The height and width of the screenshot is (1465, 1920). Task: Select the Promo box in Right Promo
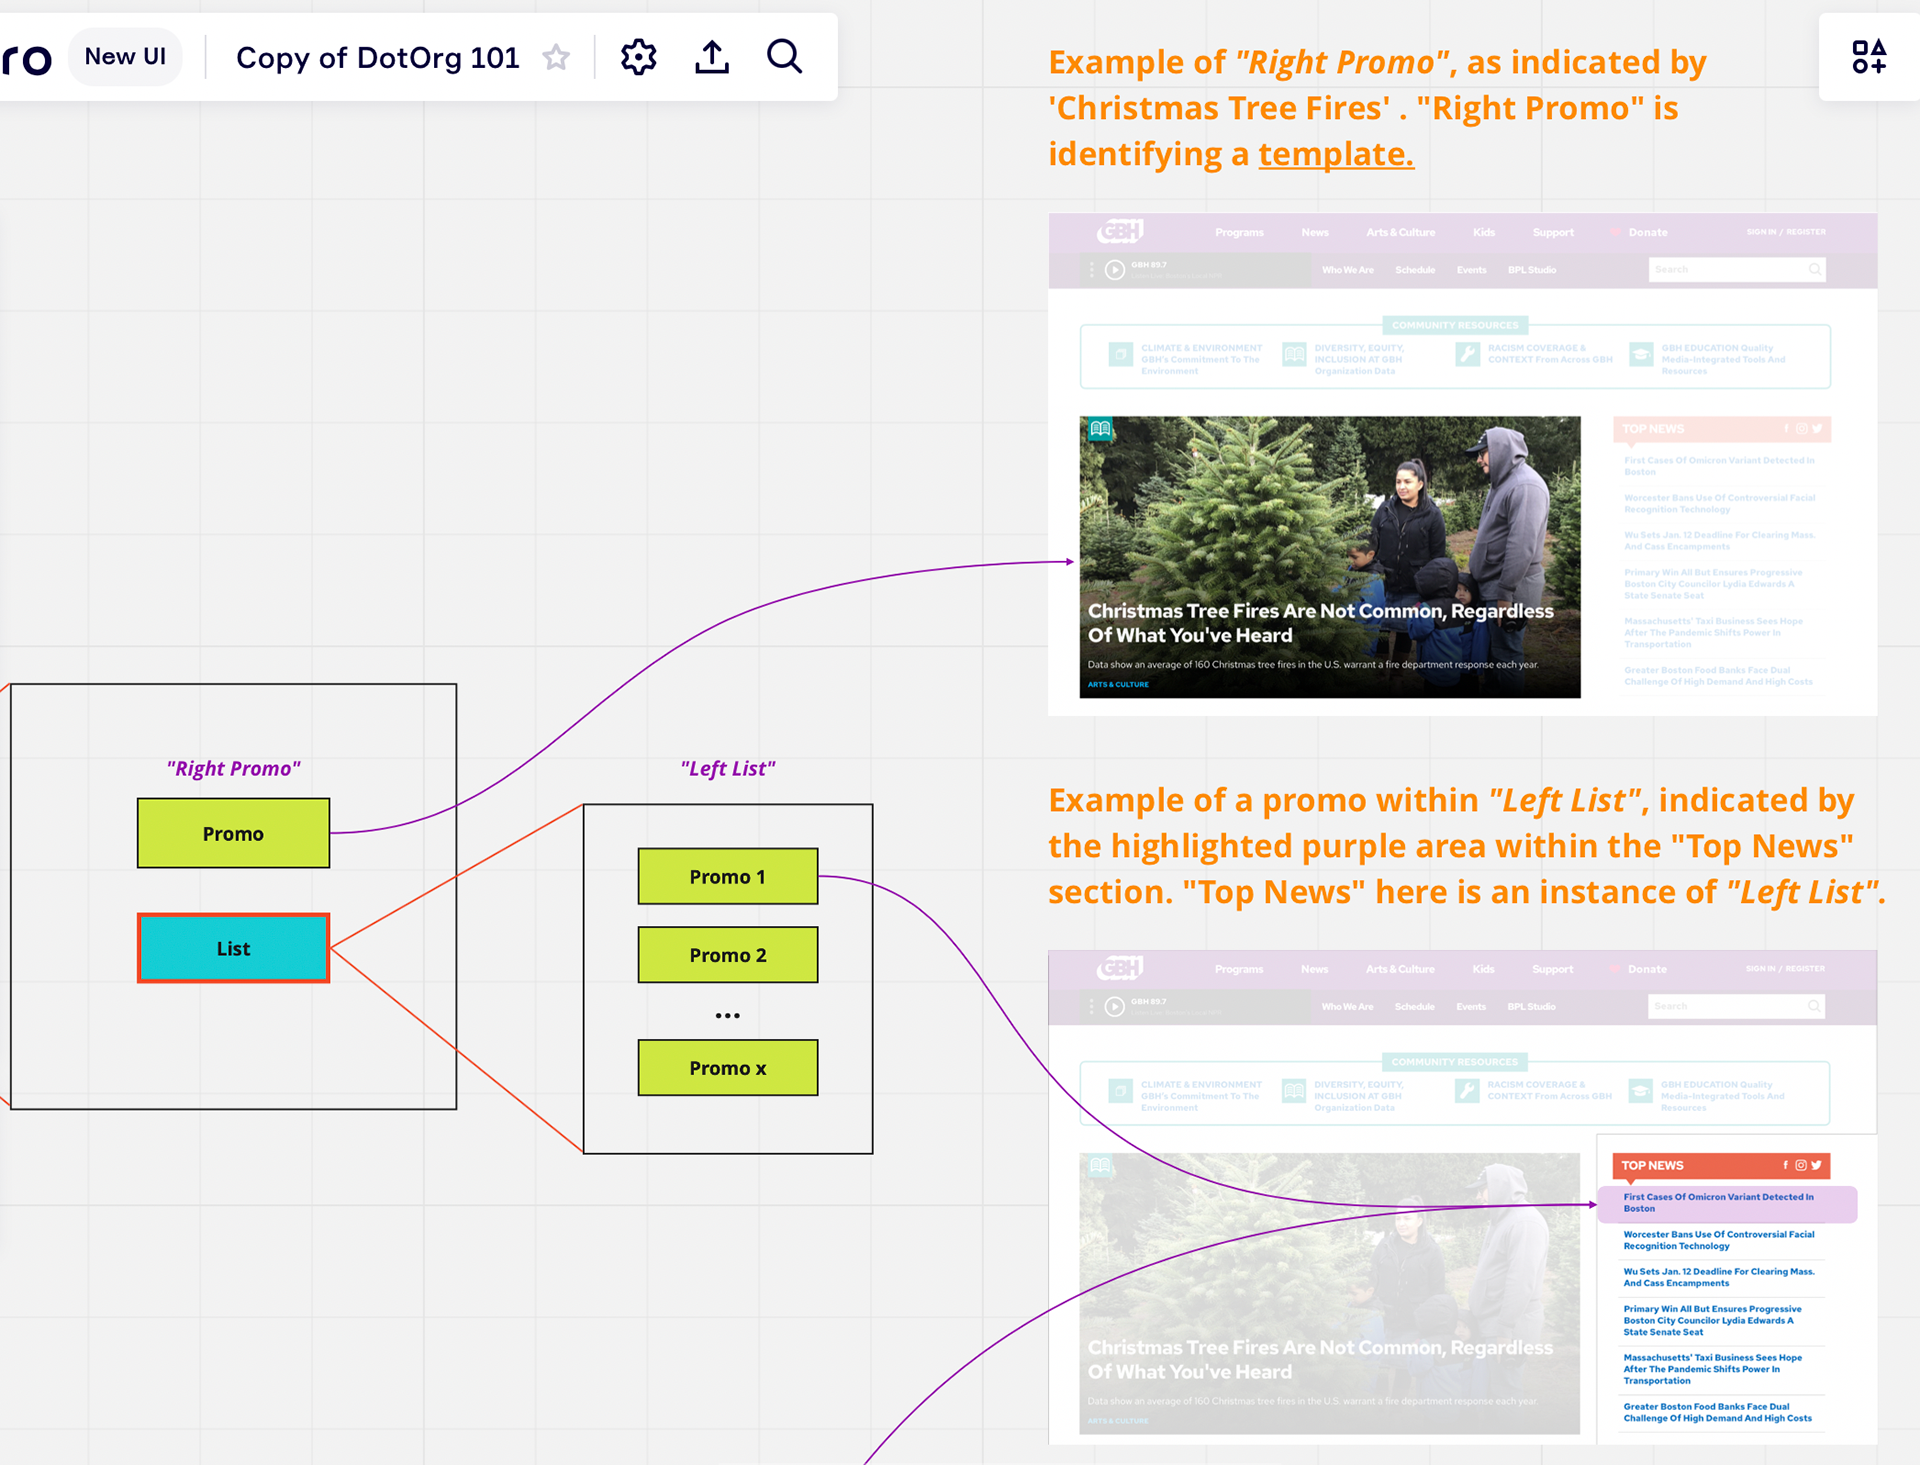tap(233, 833)
